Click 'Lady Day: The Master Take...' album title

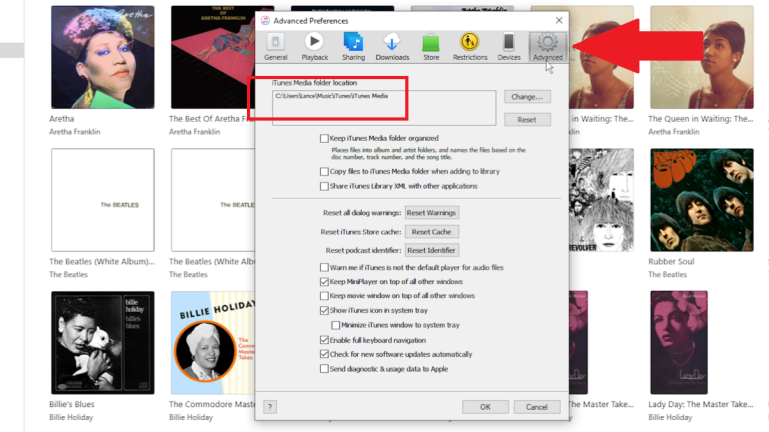(701, 404)
